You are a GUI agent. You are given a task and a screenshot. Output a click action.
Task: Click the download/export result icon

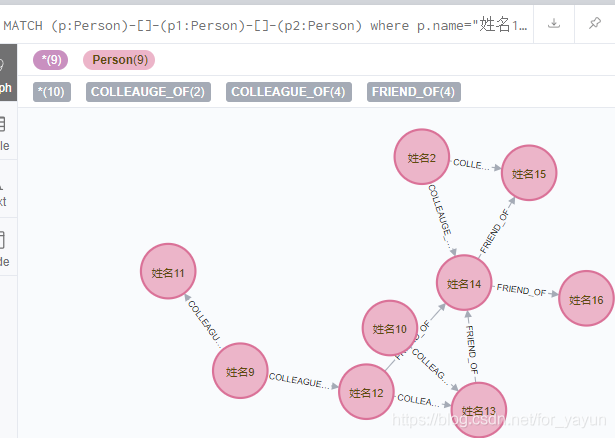click(x=554, y=24)
